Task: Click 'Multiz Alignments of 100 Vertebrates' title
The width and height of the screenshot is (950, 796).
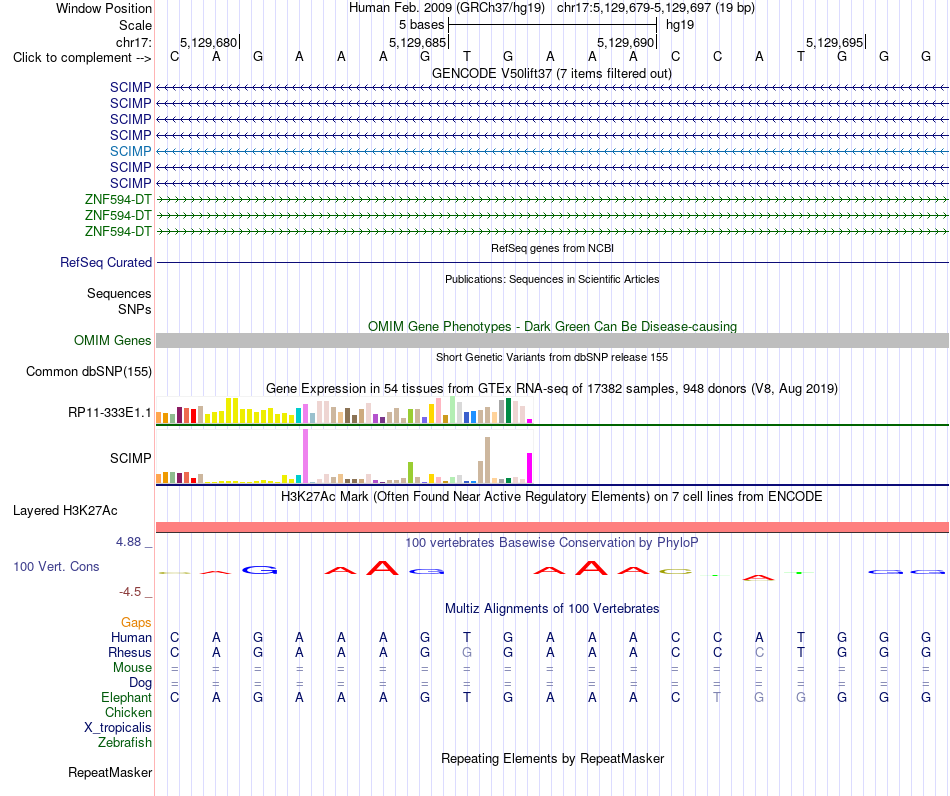Action: pos(552,609)
